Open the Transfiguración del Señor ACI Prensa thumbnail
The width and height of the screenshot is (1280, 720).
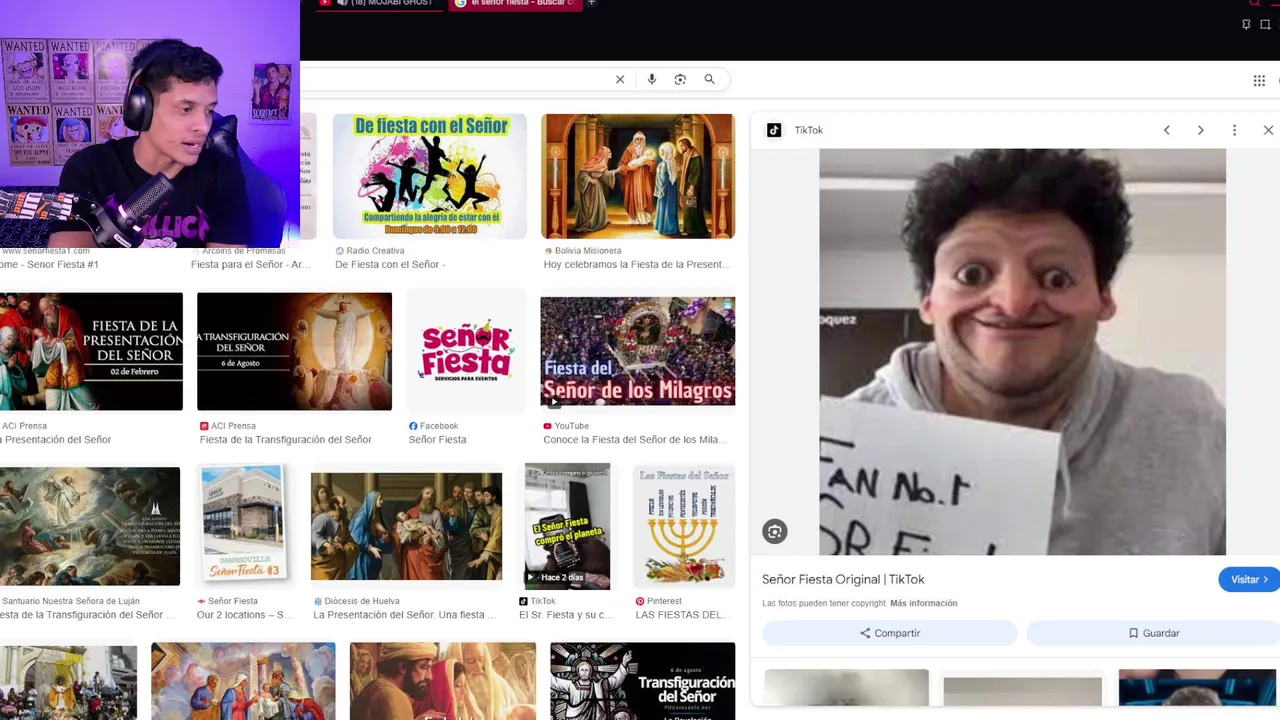tap(294, 351)
